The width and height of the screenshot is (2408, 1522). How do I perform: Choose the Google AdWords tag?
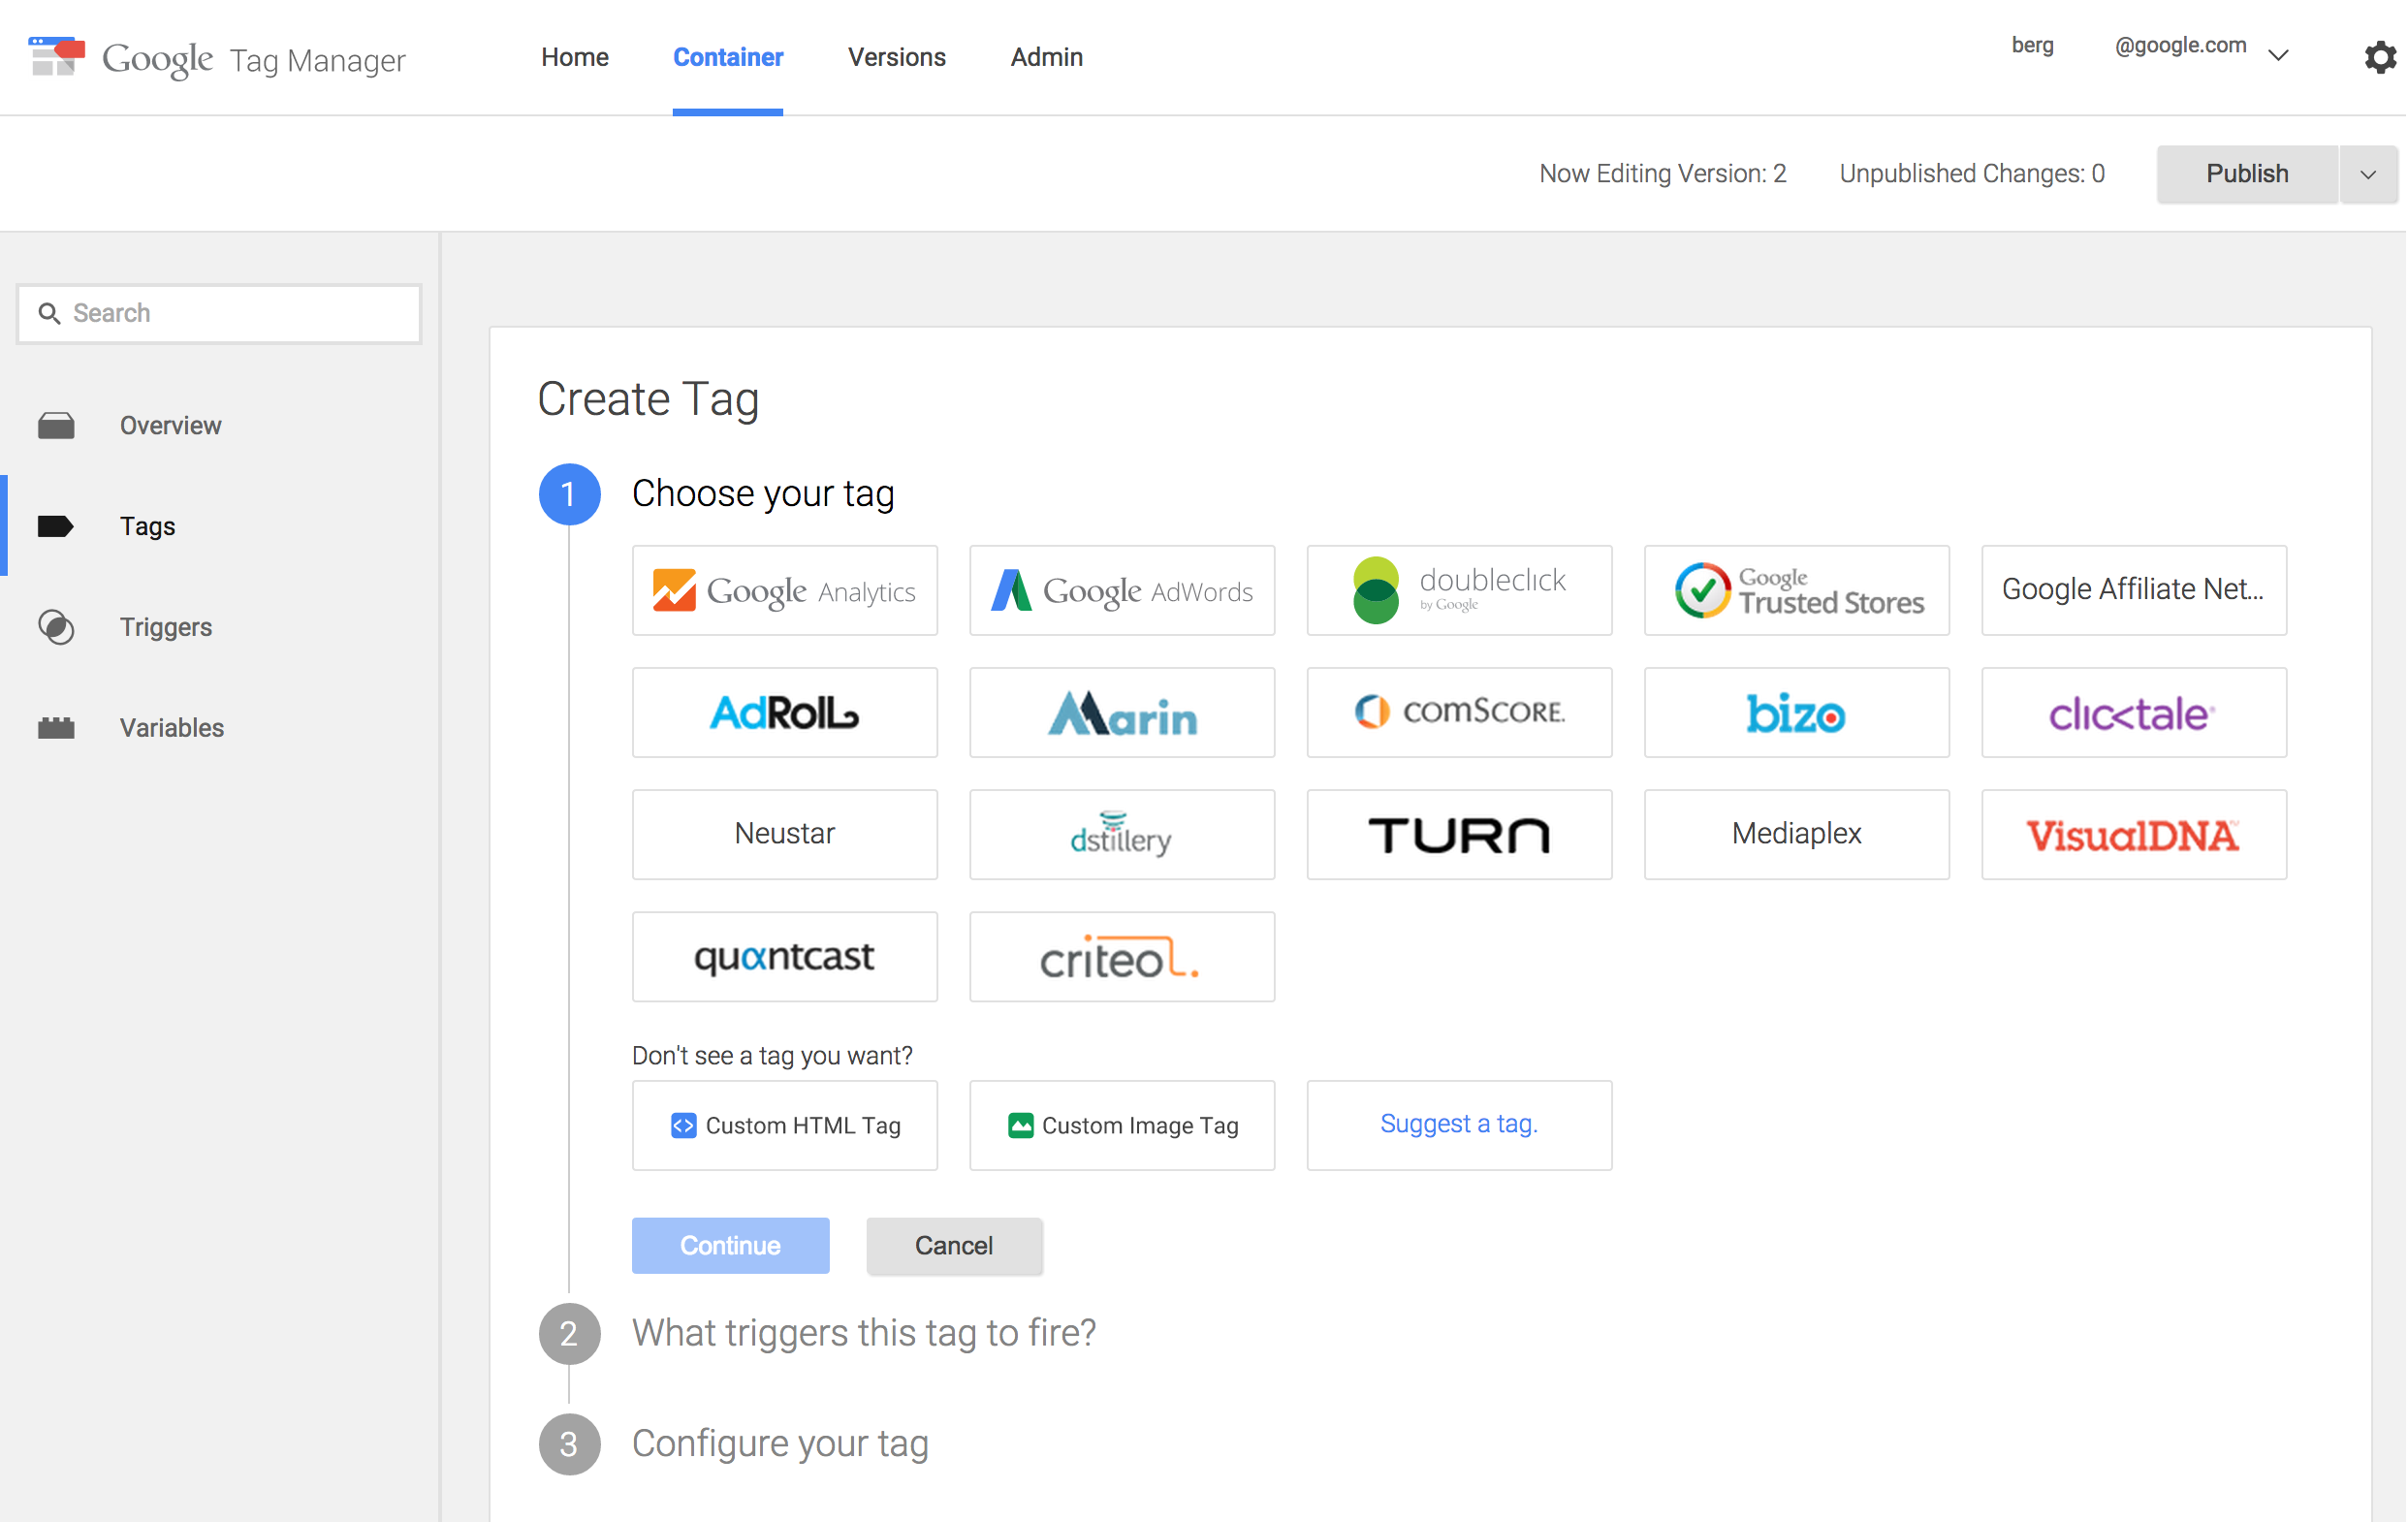[x=1121, y=590]
